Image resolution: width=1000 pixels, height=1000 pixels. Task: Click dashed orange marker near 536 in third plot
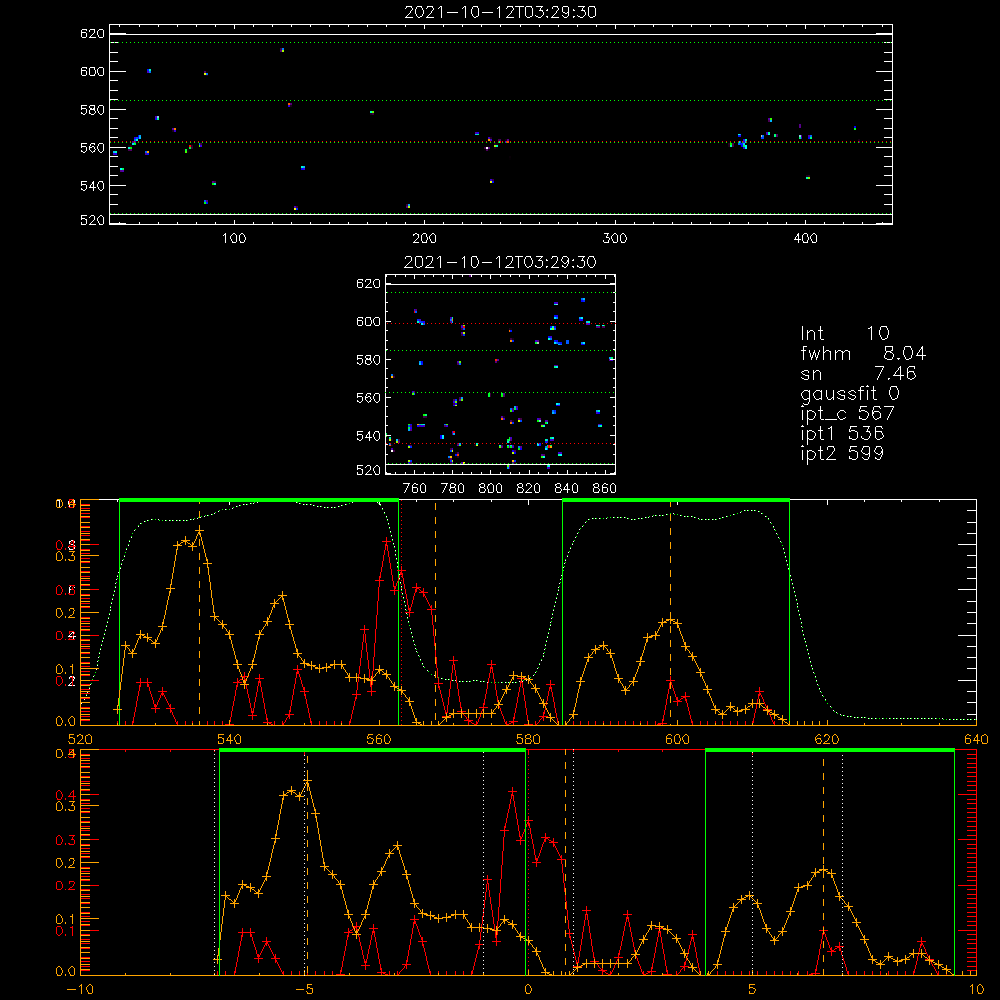200,612
